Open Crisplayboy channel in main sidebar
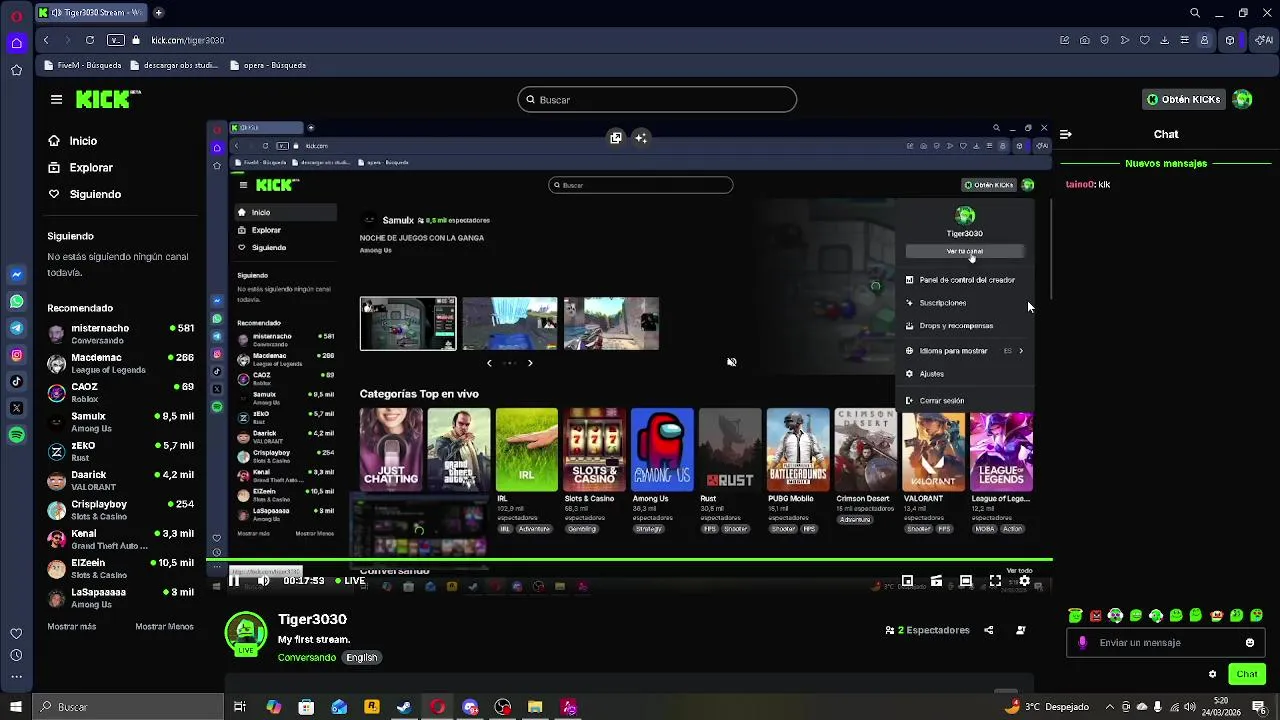 (120, 510)
